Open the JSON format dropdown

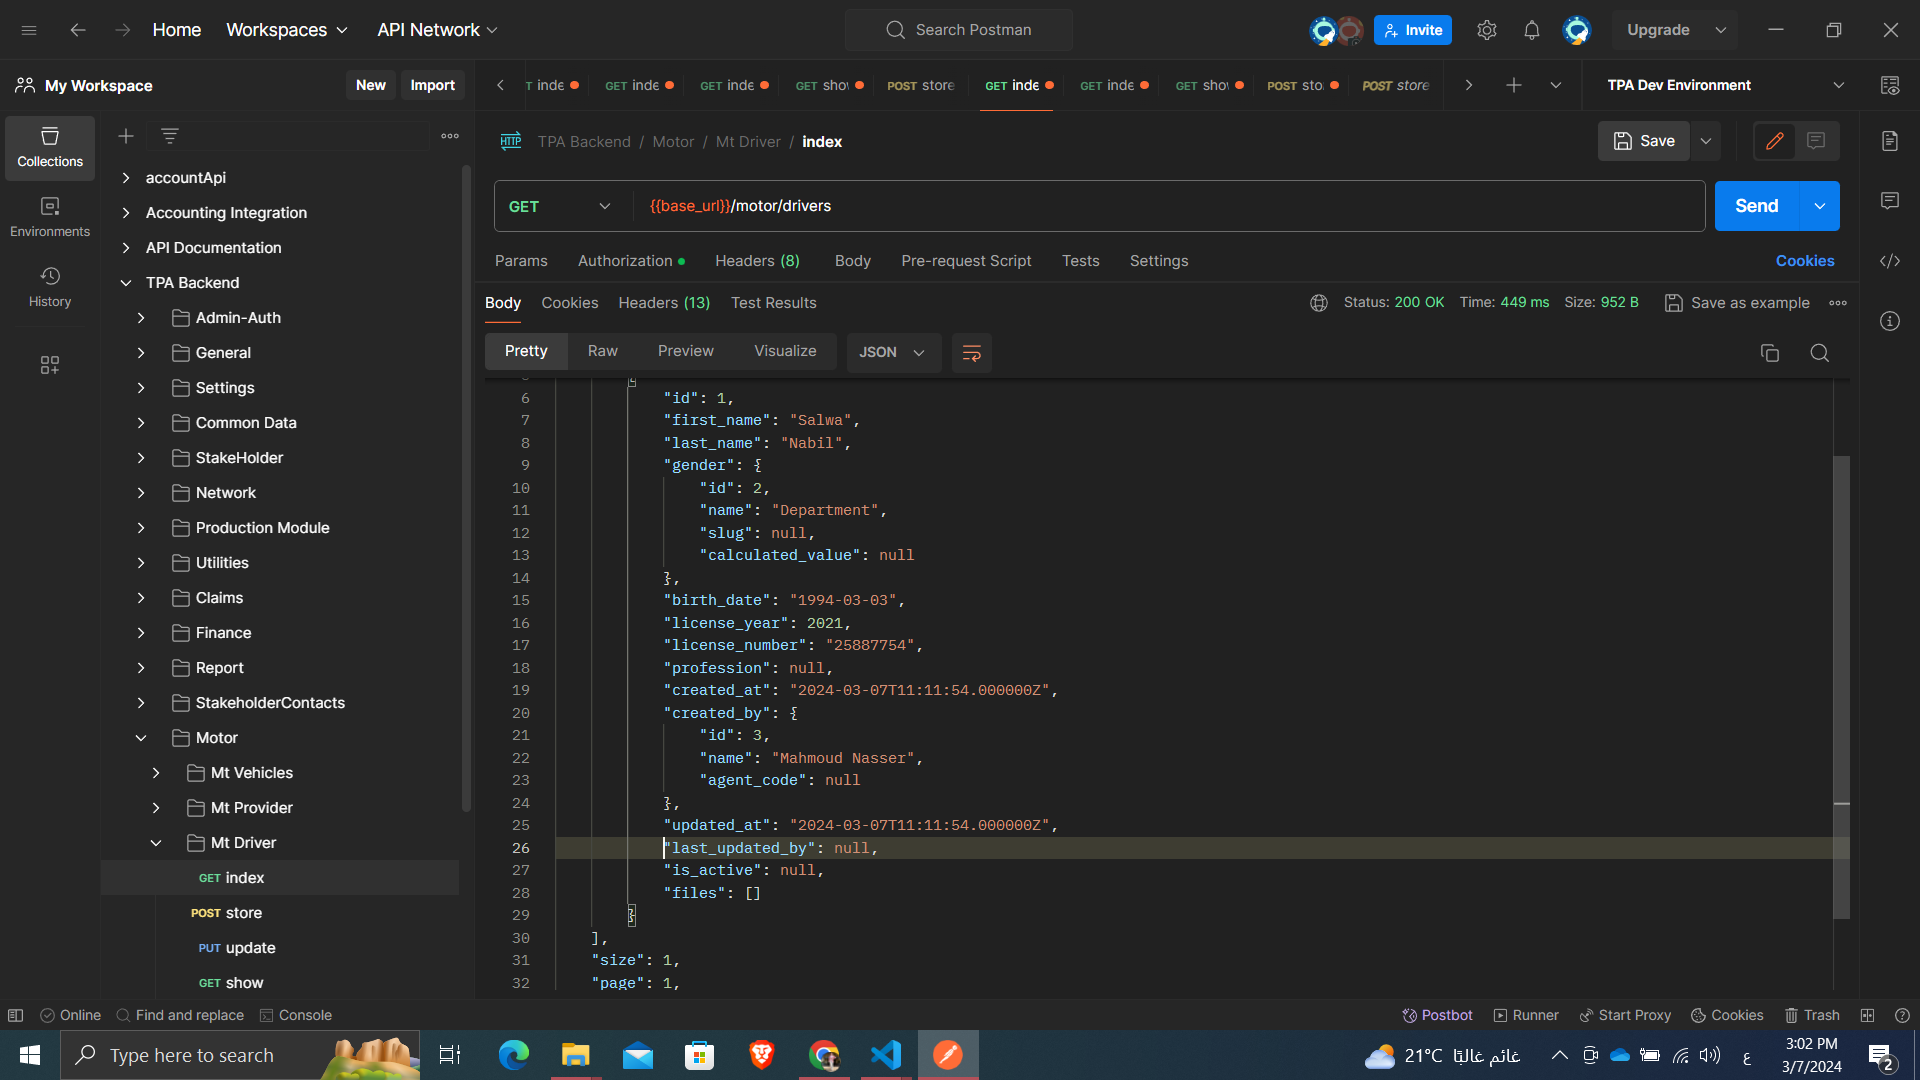click(x=892, y=352)
